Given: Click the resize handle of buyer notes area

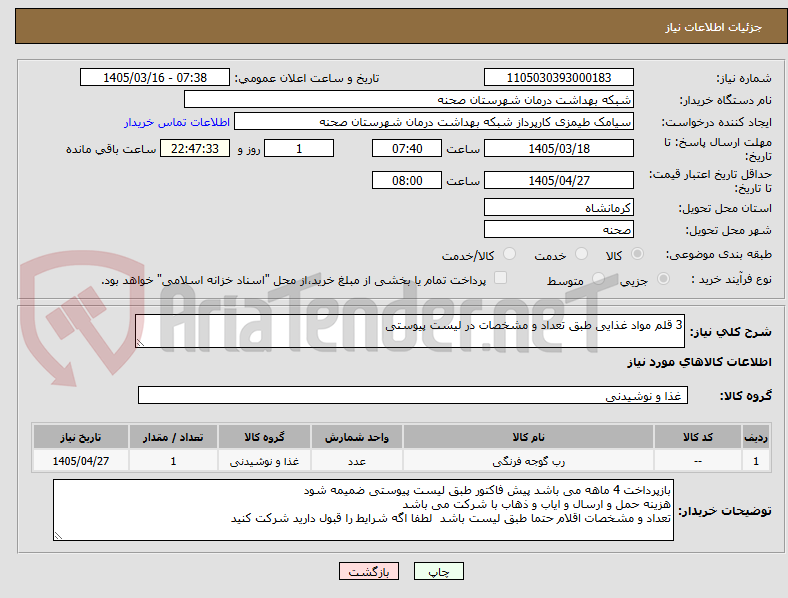Looking at the screenshot, I should [x=58, y=536].
